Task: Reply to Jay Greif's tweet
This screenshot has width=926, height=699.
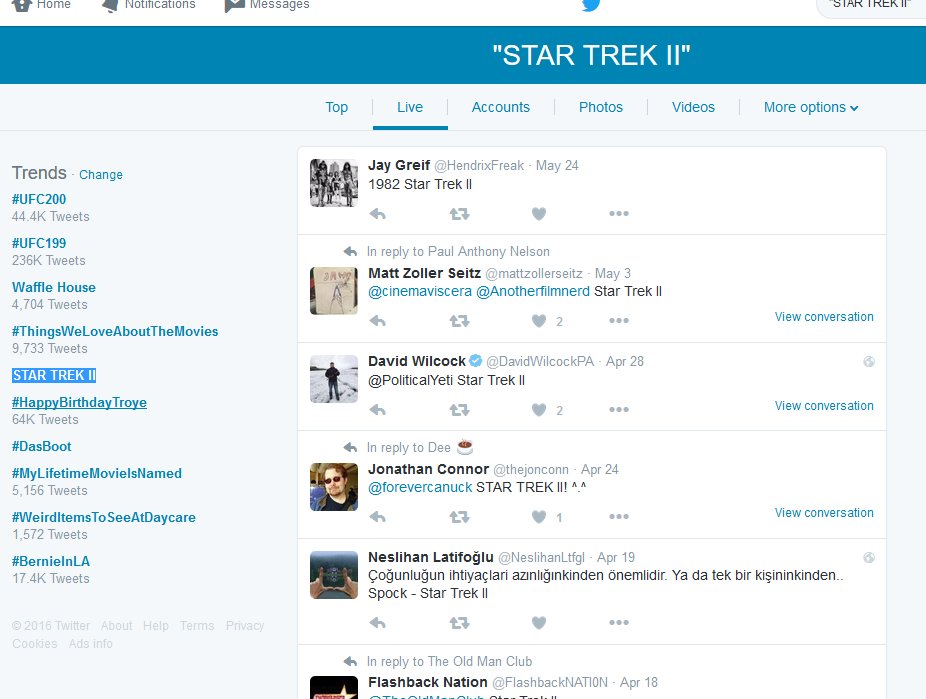Action: coord(377,214)
